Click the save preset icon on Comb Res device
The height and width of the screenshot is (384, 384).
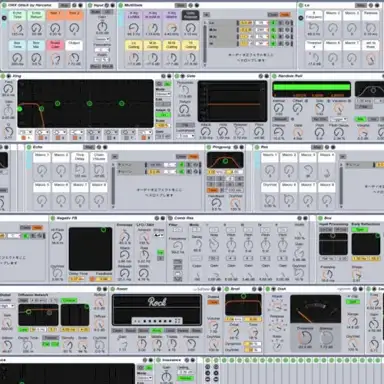tap(306, 218)
